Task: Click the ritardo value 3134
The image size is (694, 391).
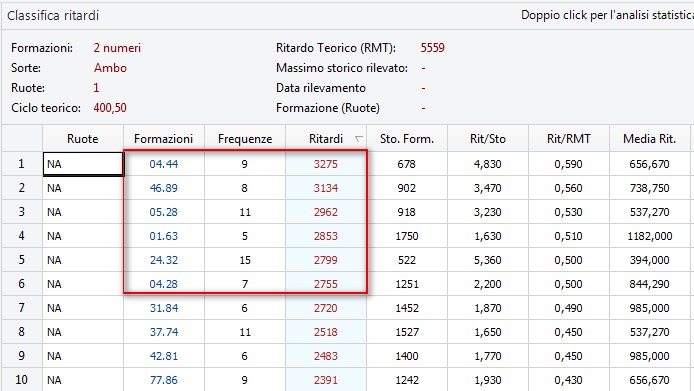Action: pyautogui.click(x=326, y=188)
